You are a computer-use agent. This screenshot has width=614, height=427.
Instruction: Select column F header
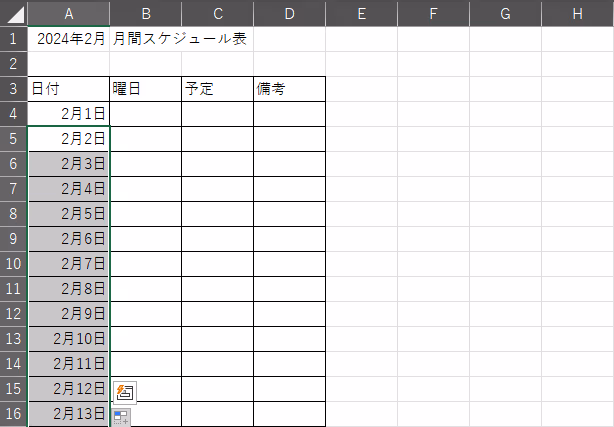433,13
